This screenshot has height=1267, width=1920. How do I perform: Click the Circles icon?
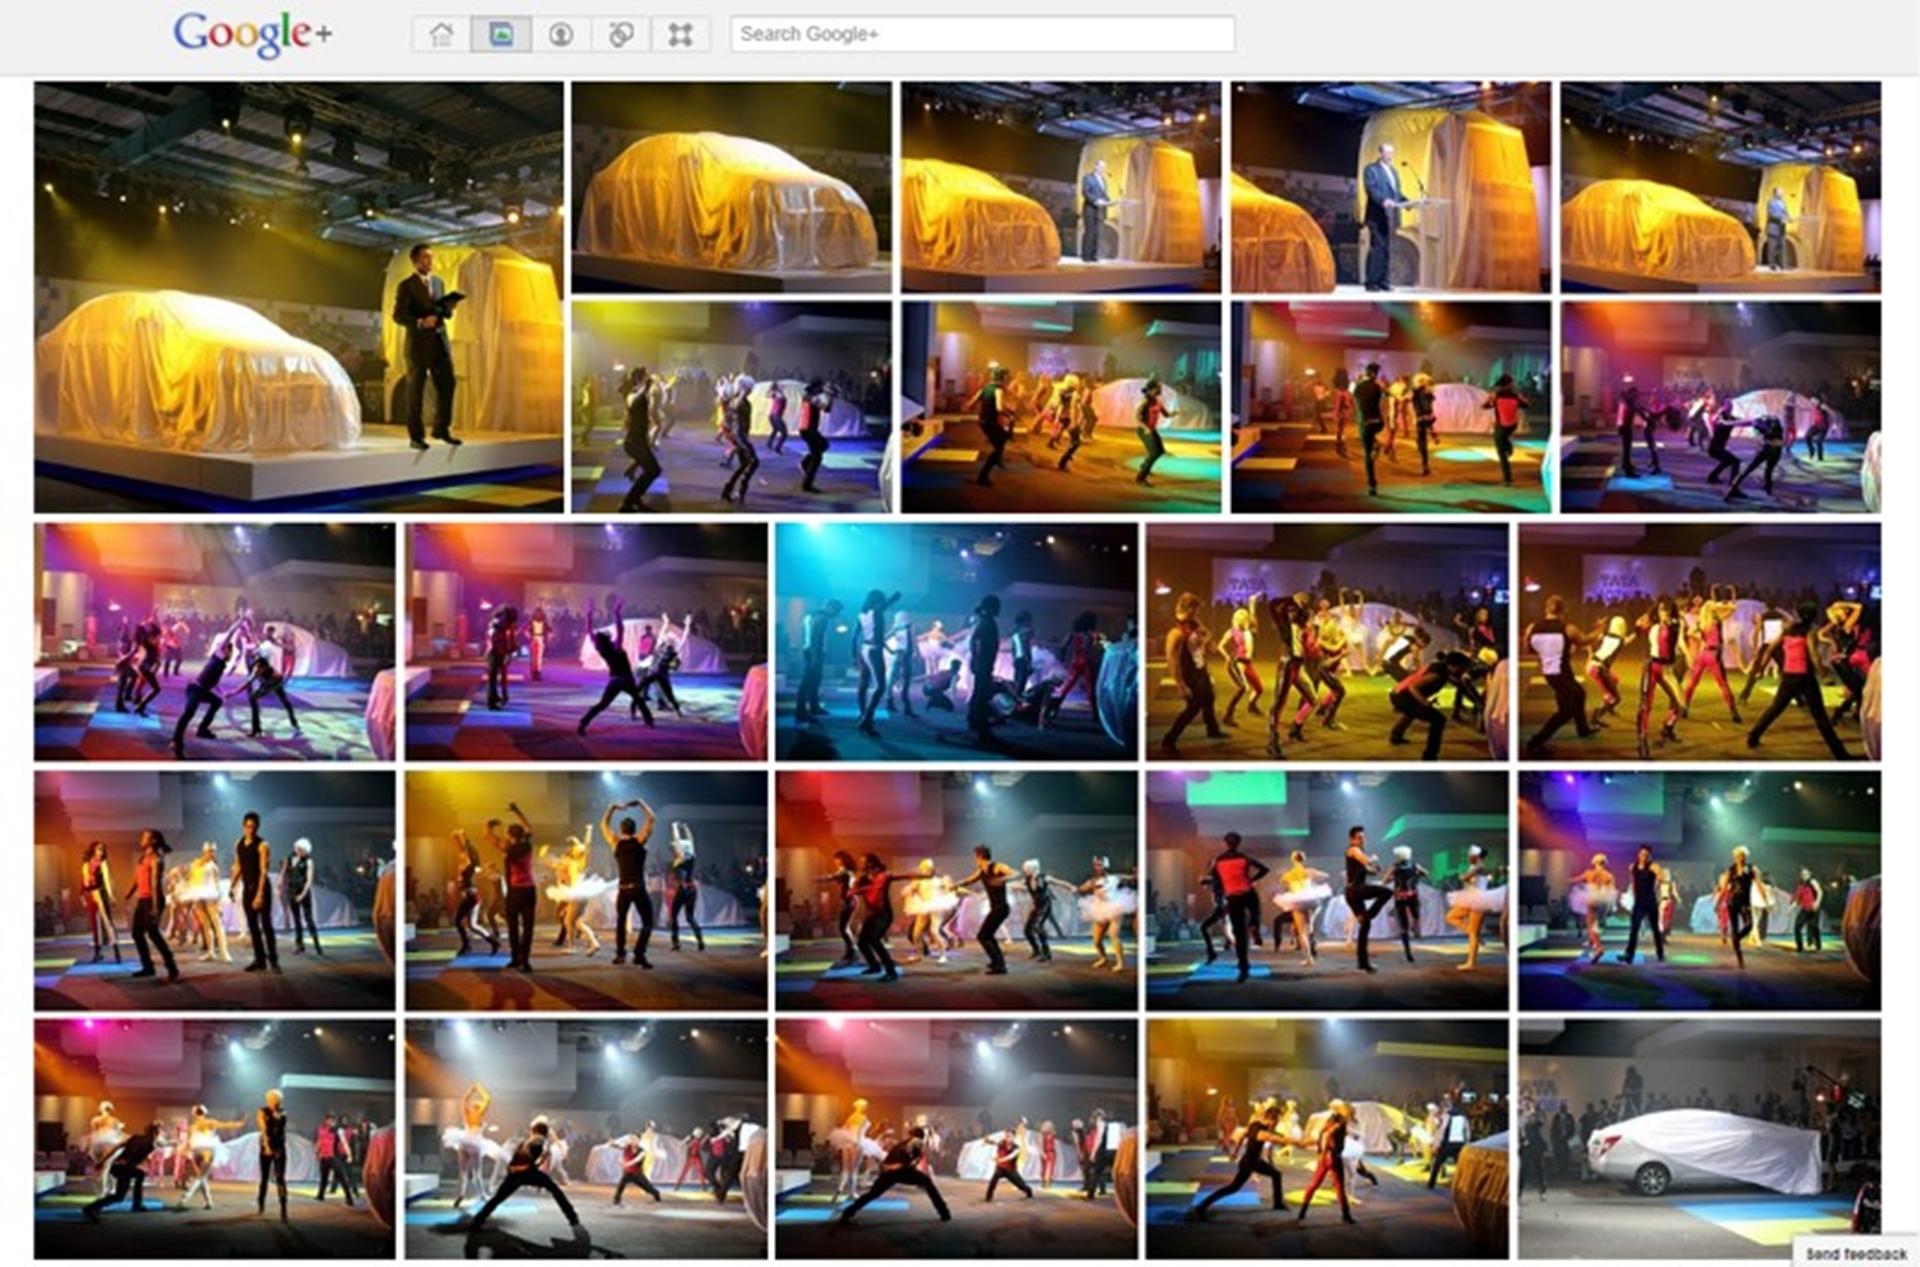click(619, 33)
